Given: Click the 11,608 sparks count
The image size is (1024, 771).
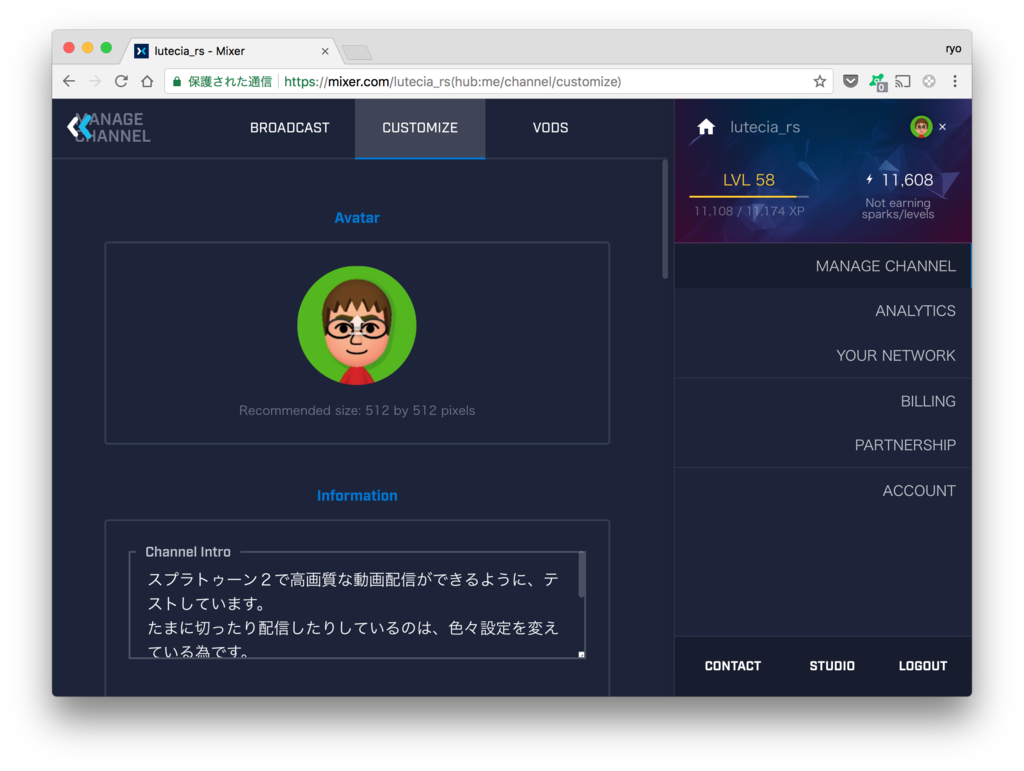Looking at the screenshot, I should point(907,180).
